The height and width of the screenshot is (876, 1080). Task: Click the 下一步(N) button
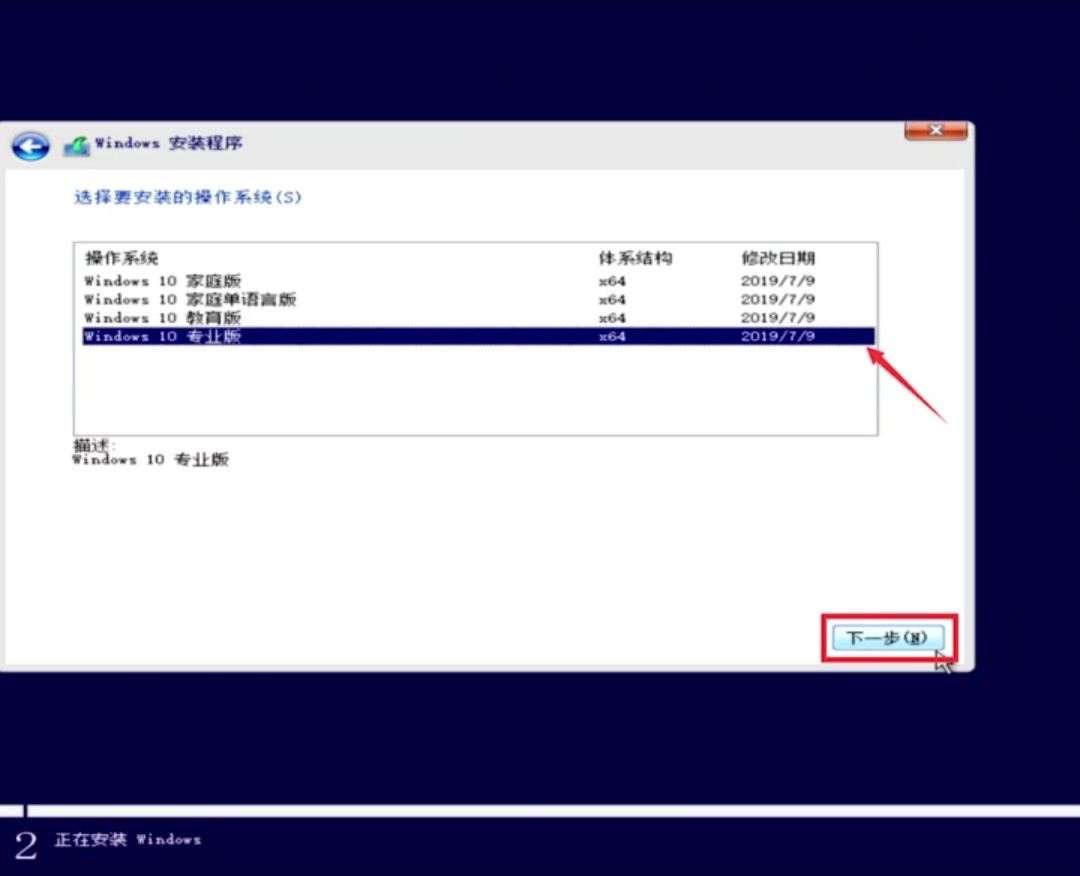pyautogui.click(x=888, y=638)
